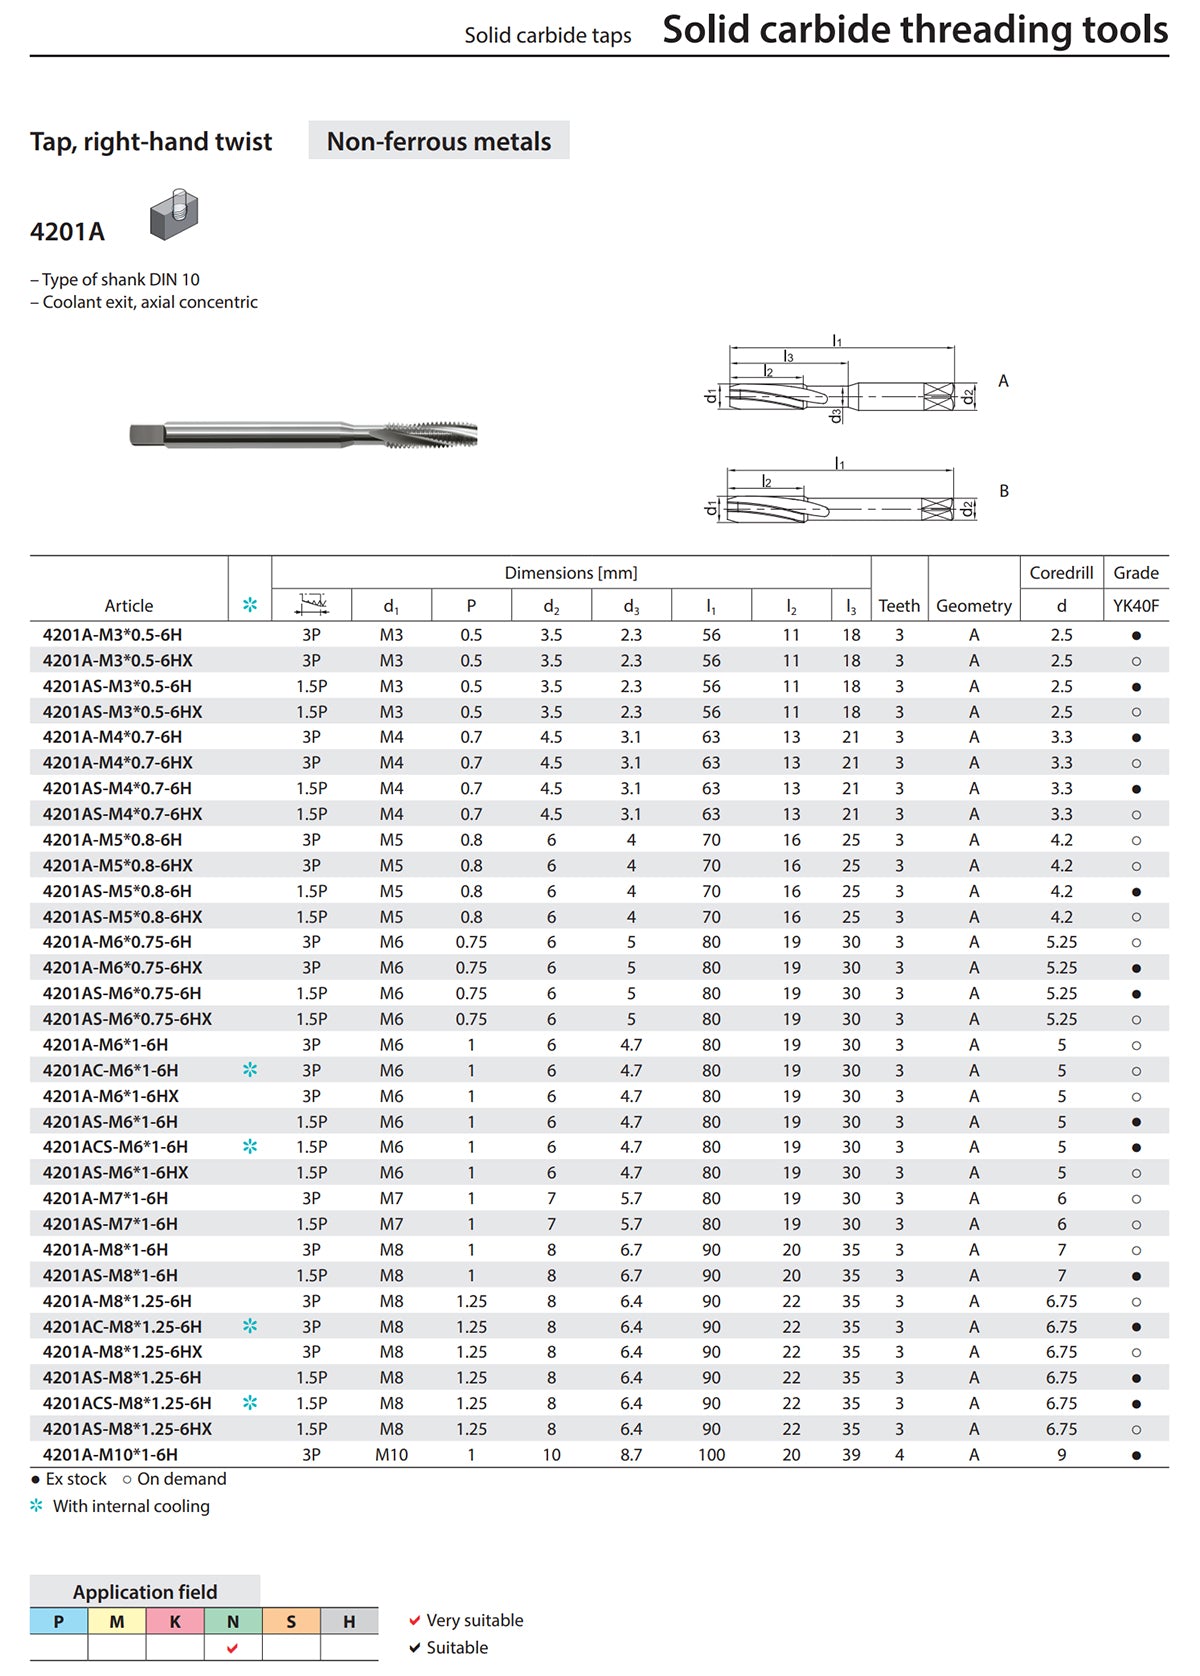Click the 'Solid carbide threading tools' title

[x=915, y=29]
